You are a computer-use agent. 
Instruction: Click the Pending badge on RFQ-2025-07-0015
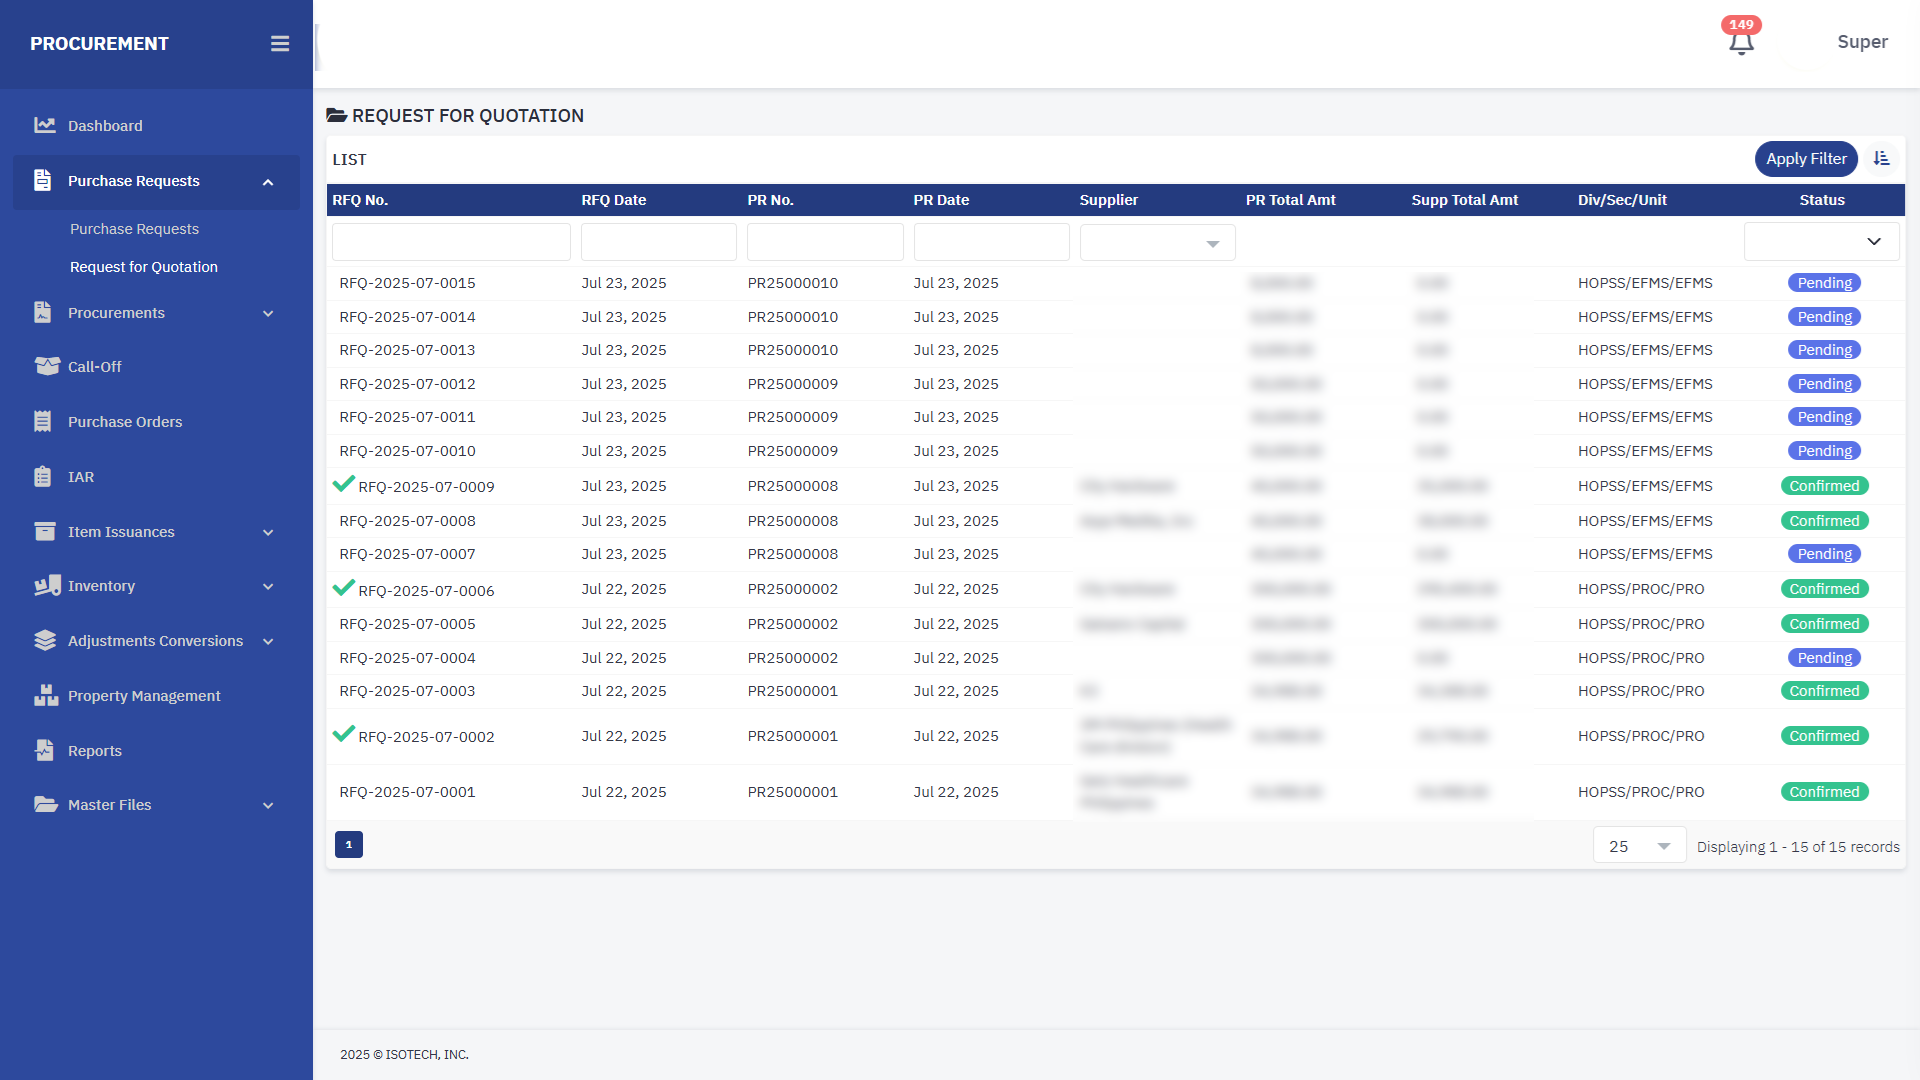[x=1824, y=283]
